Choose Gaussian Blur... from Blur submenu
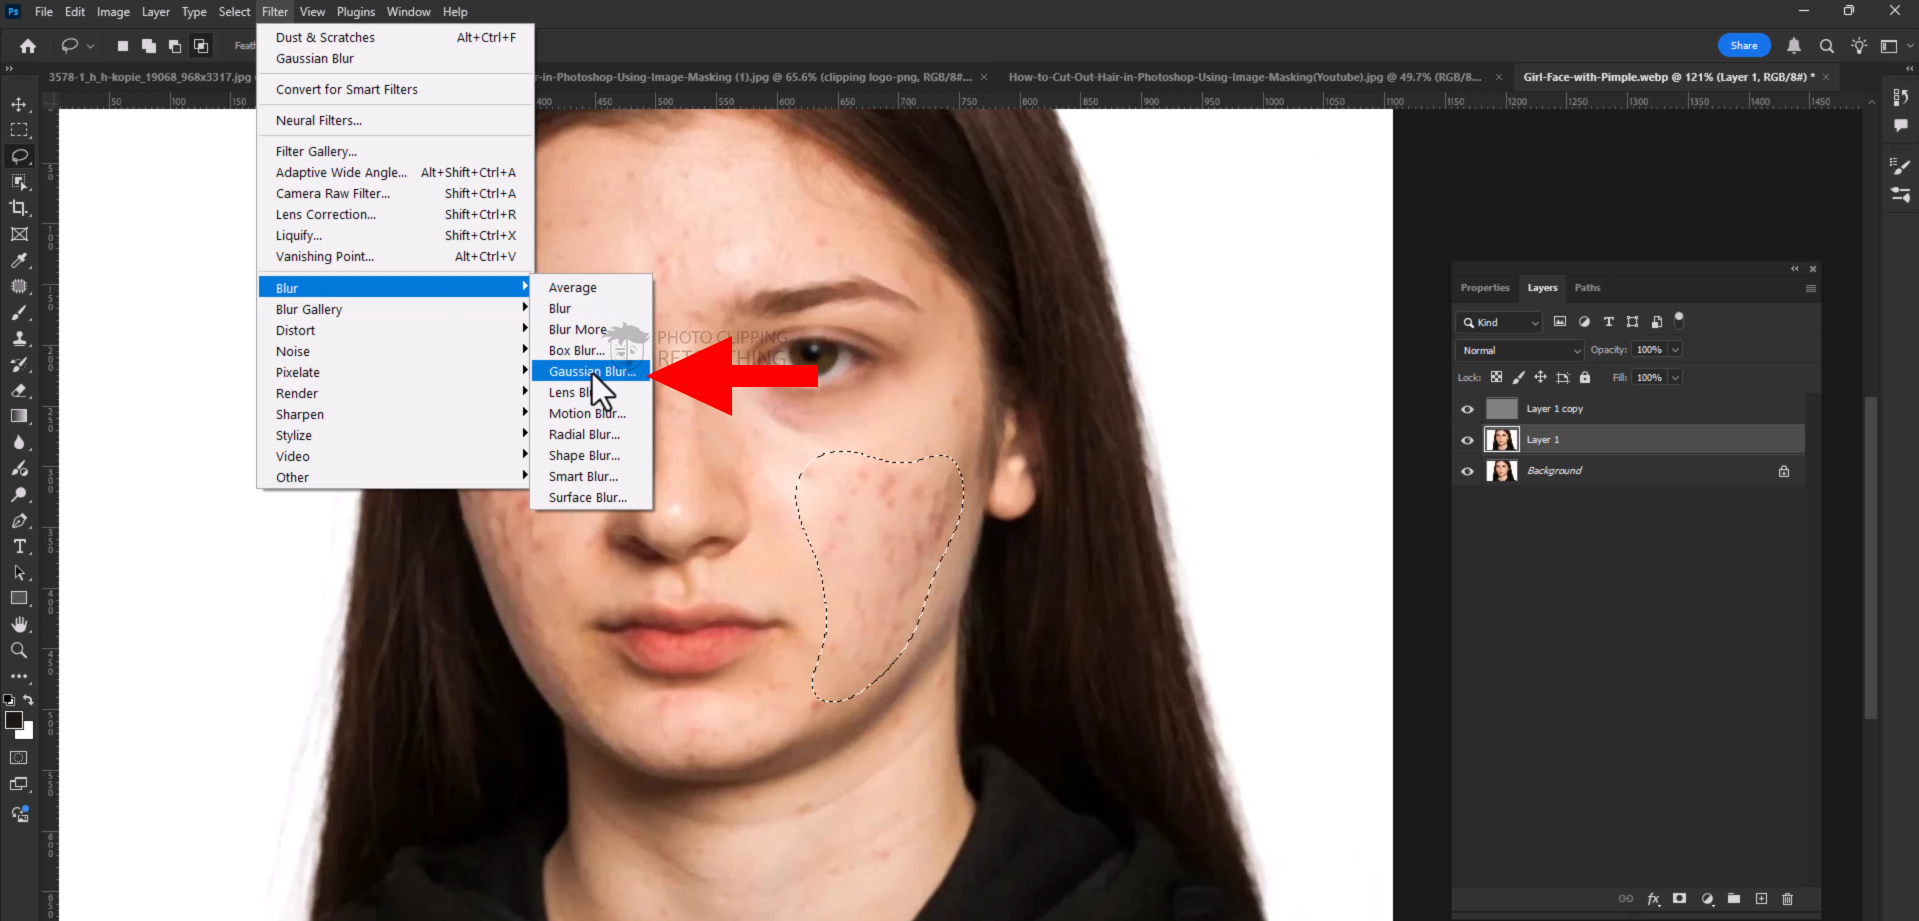Viewport: 1919px width, 921px height. pos(591,371)
